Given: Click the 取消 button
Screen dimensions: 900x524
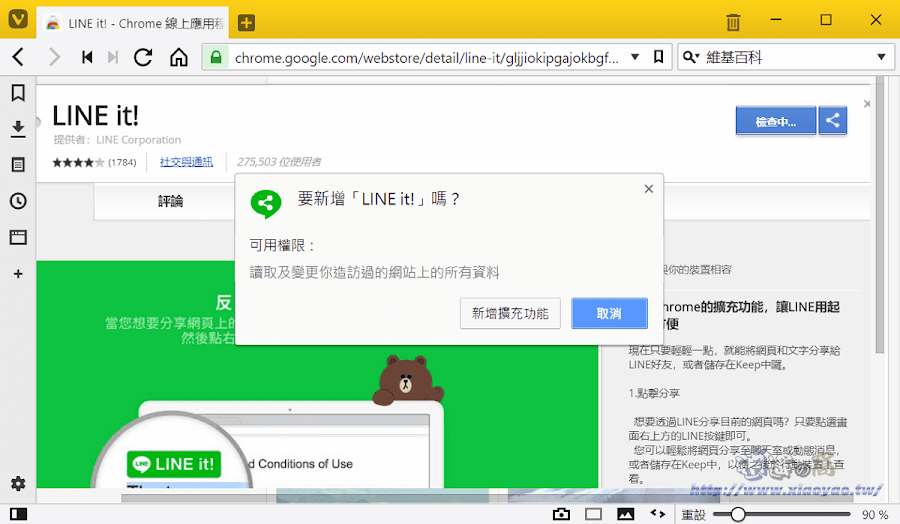Looking at the screenshot, I should pyautogui.click(x=609, y=313).
